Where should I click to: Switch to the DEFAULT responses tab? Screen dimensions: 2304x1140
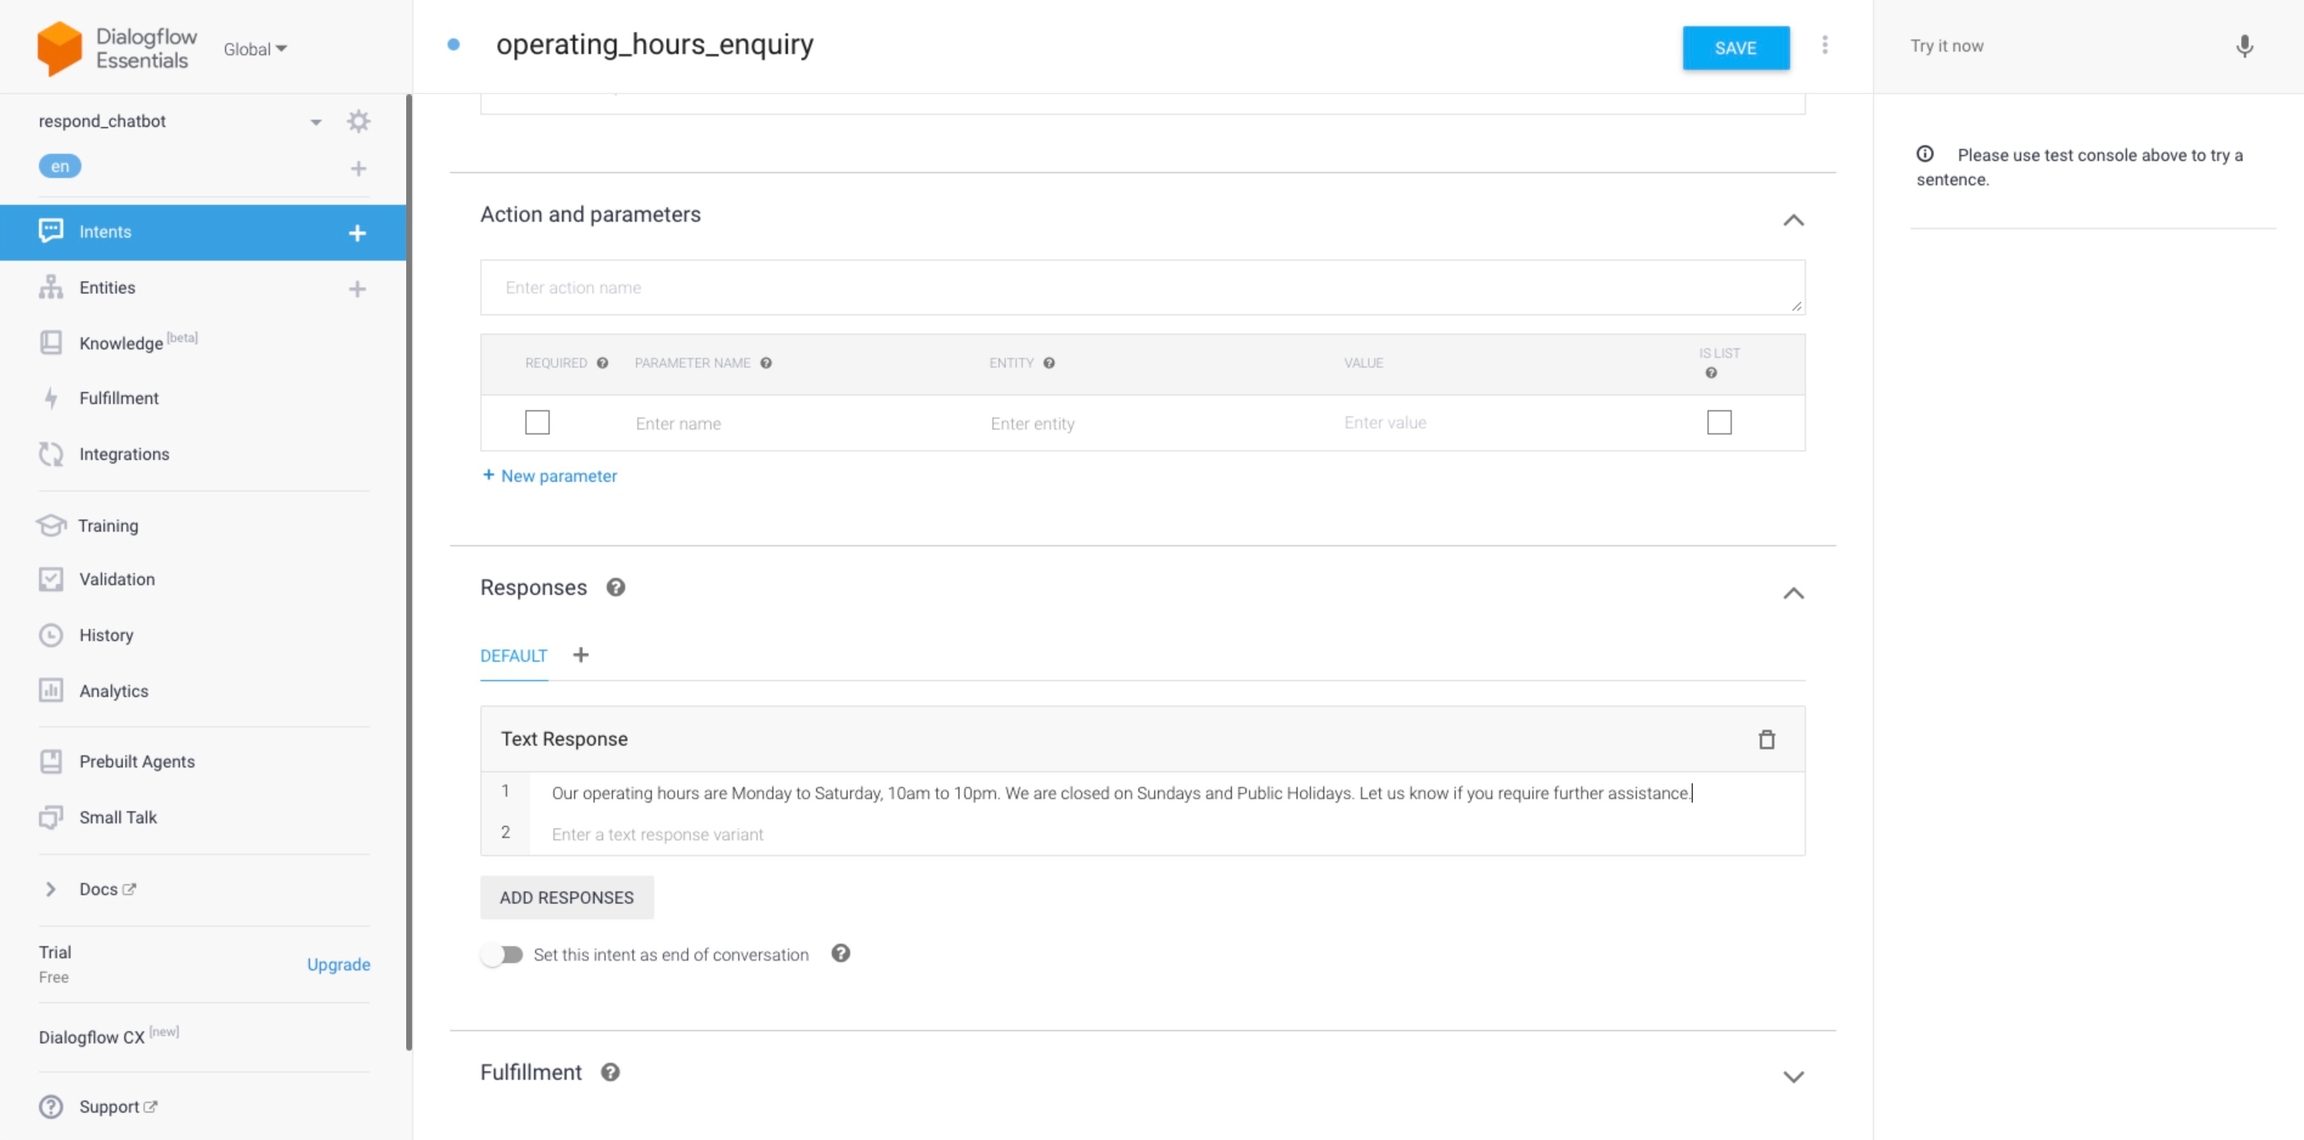coord(513,655)
